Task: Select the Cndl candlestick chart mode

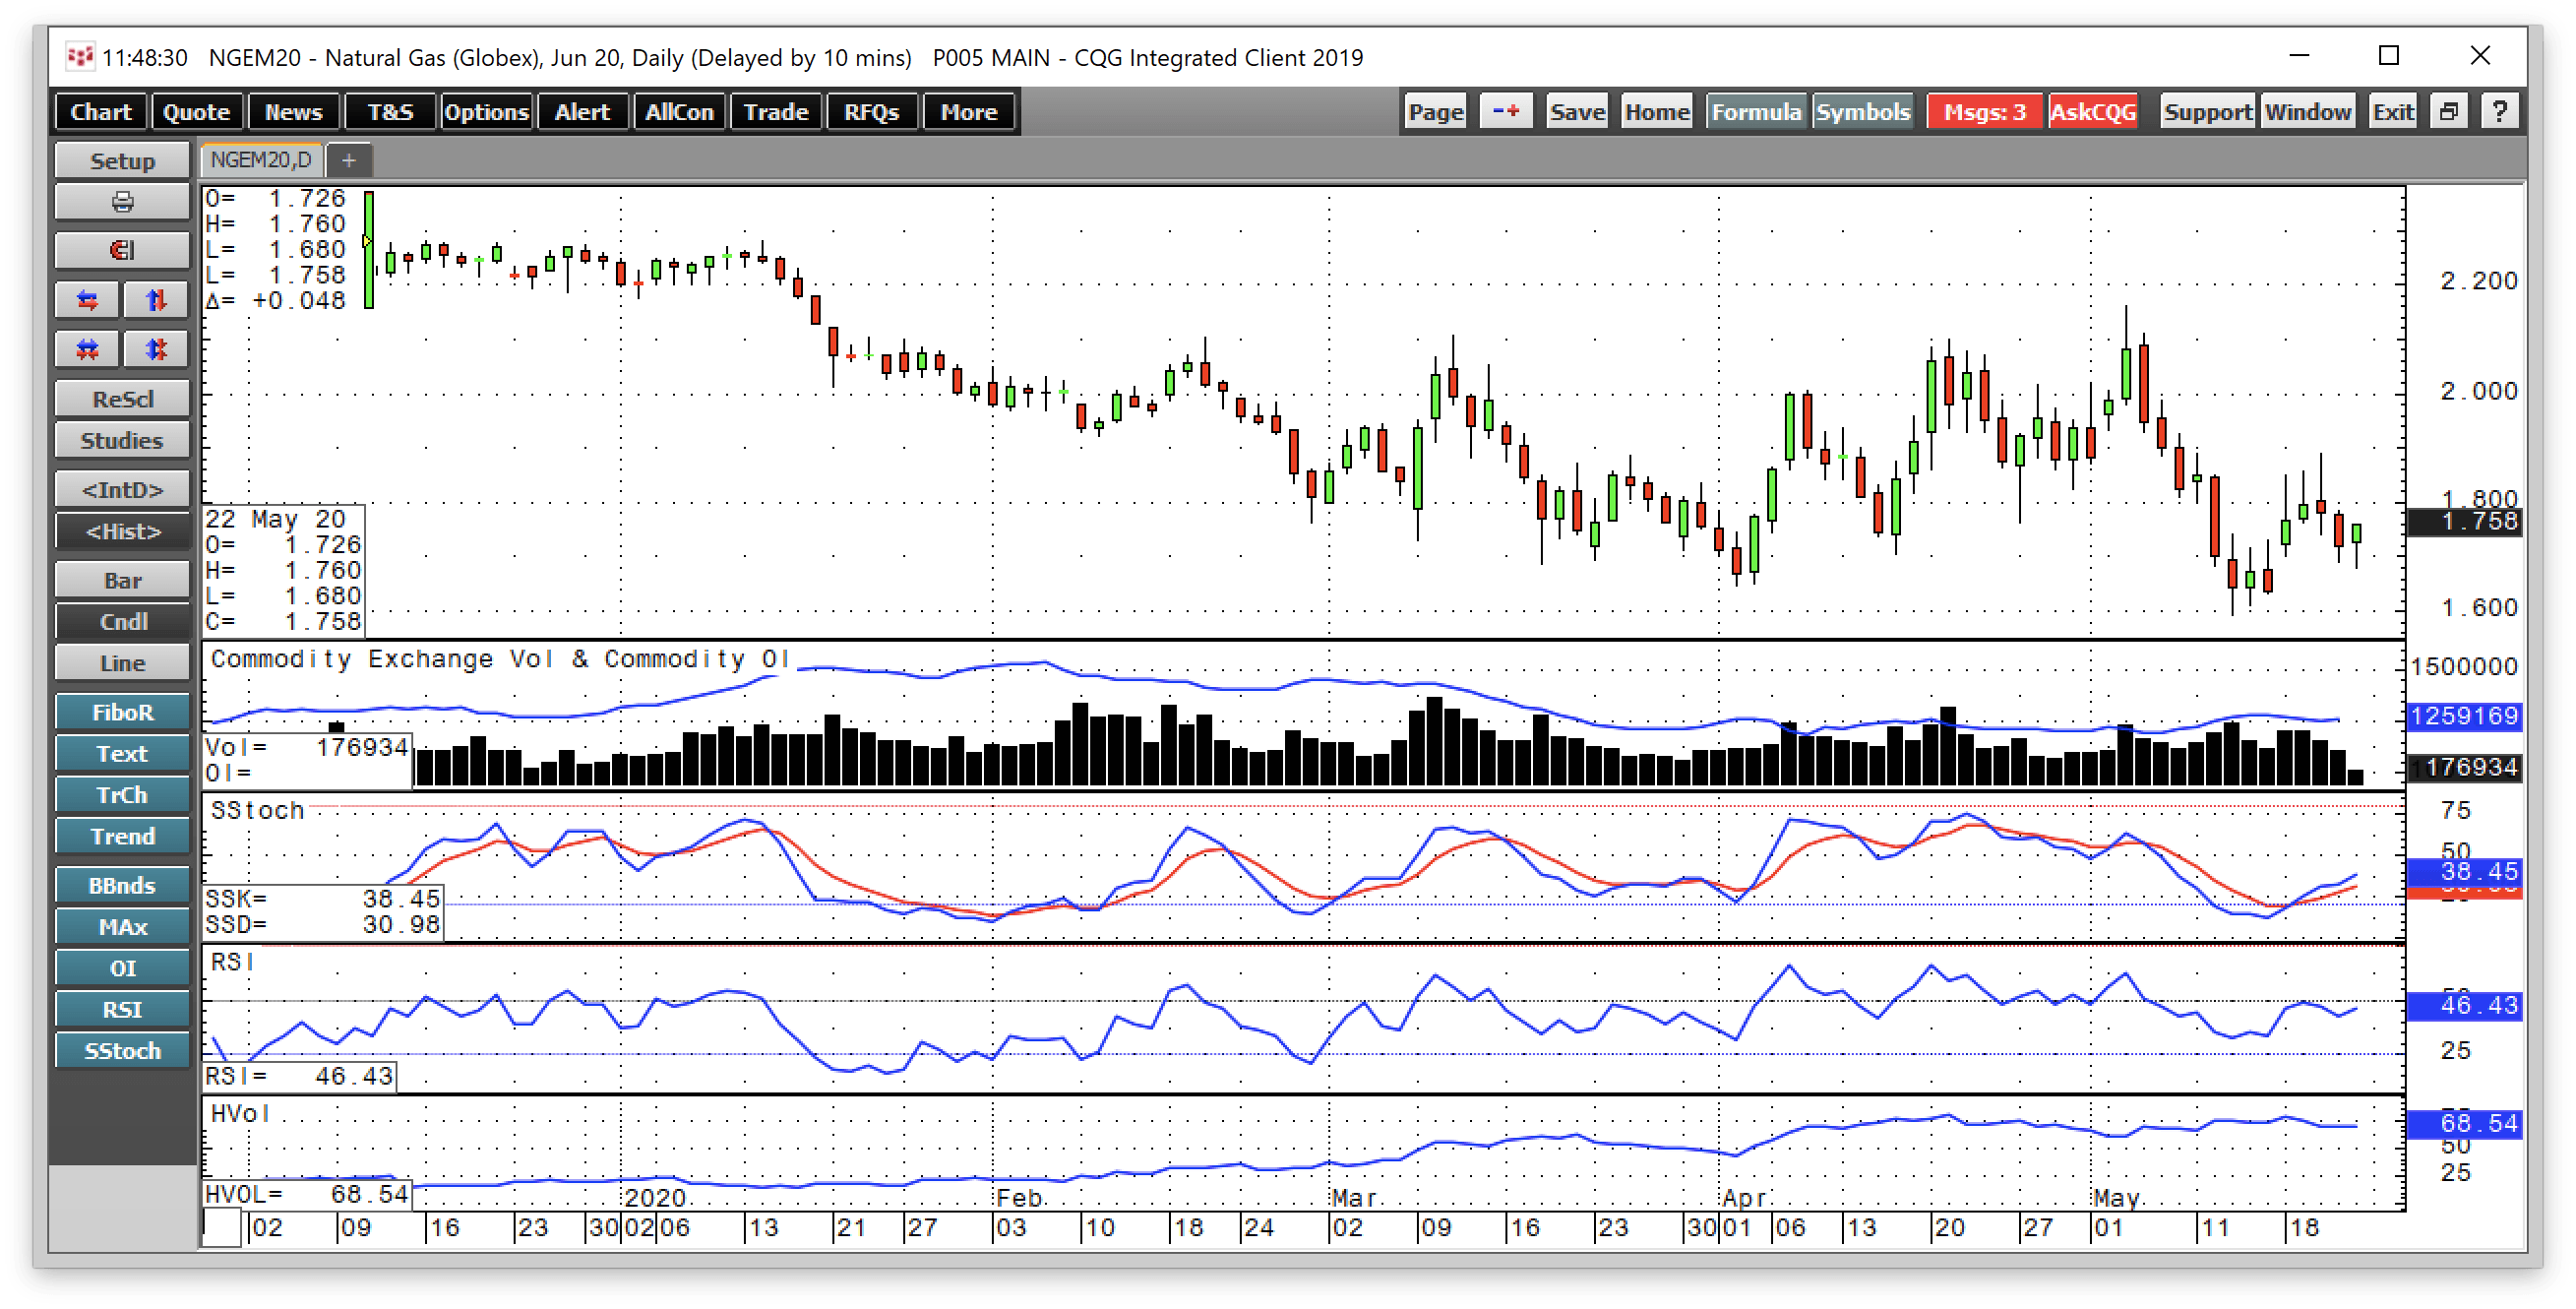Action: pos(122,621)
